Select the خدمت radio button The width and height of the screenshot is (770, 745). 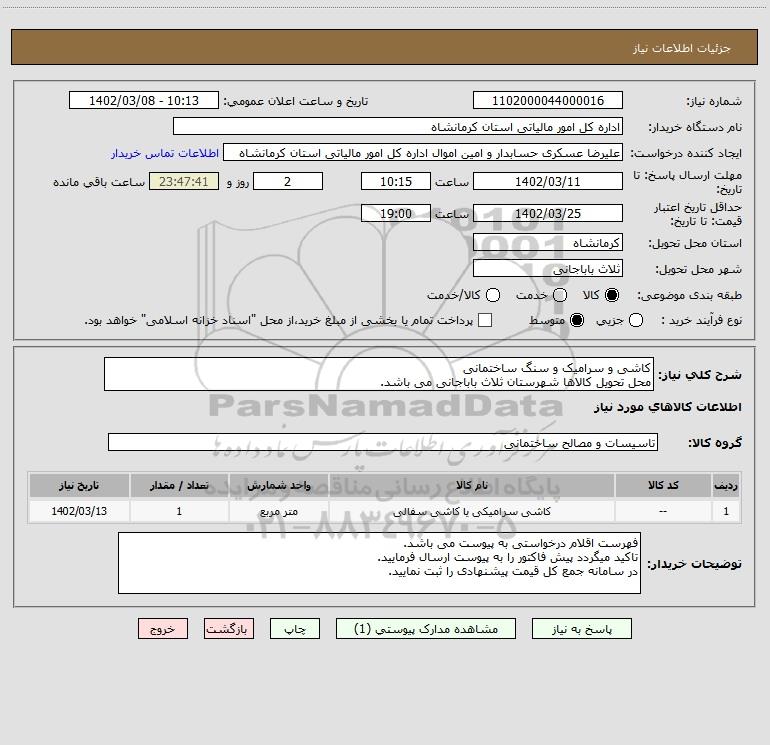tap(560, 295)
